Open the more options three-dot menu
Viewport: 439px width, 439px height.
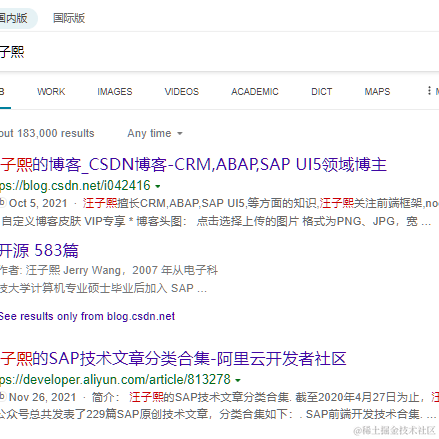click(429, 90)
